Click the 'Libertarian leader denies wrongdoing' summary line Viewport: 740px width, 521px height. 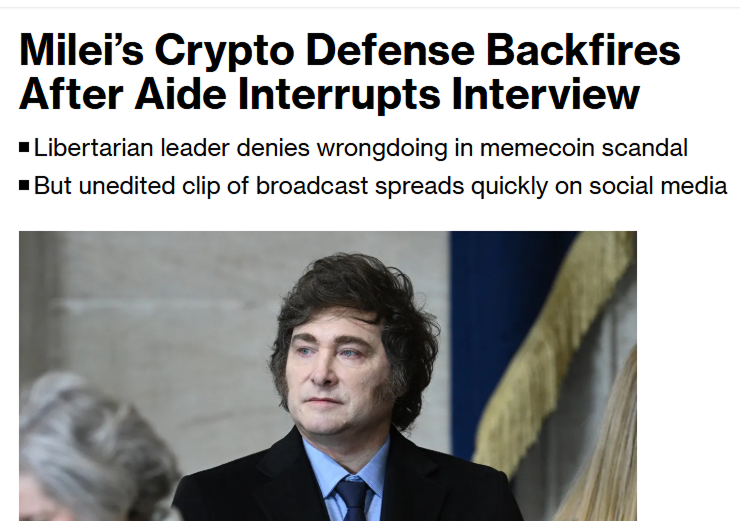pyautogui.click(x=361, y=148)
